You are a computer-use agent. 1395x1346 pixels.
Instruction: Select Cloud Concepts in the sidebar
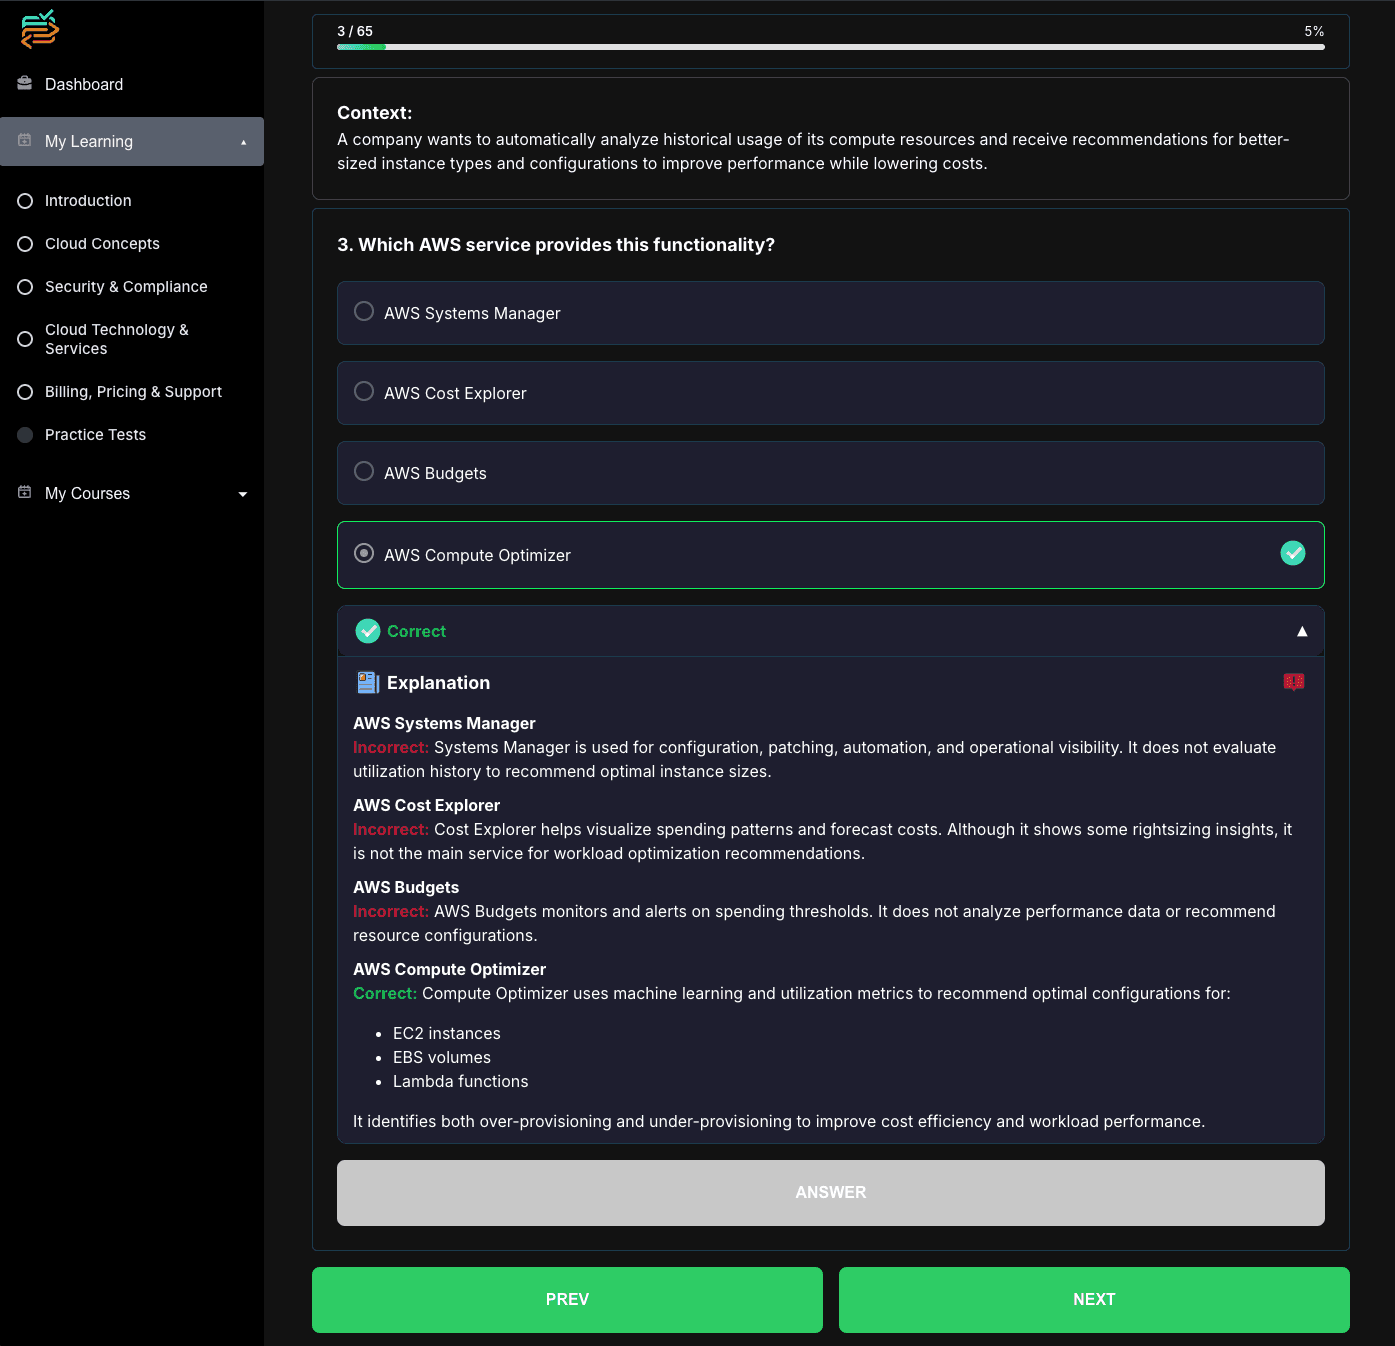101,243
